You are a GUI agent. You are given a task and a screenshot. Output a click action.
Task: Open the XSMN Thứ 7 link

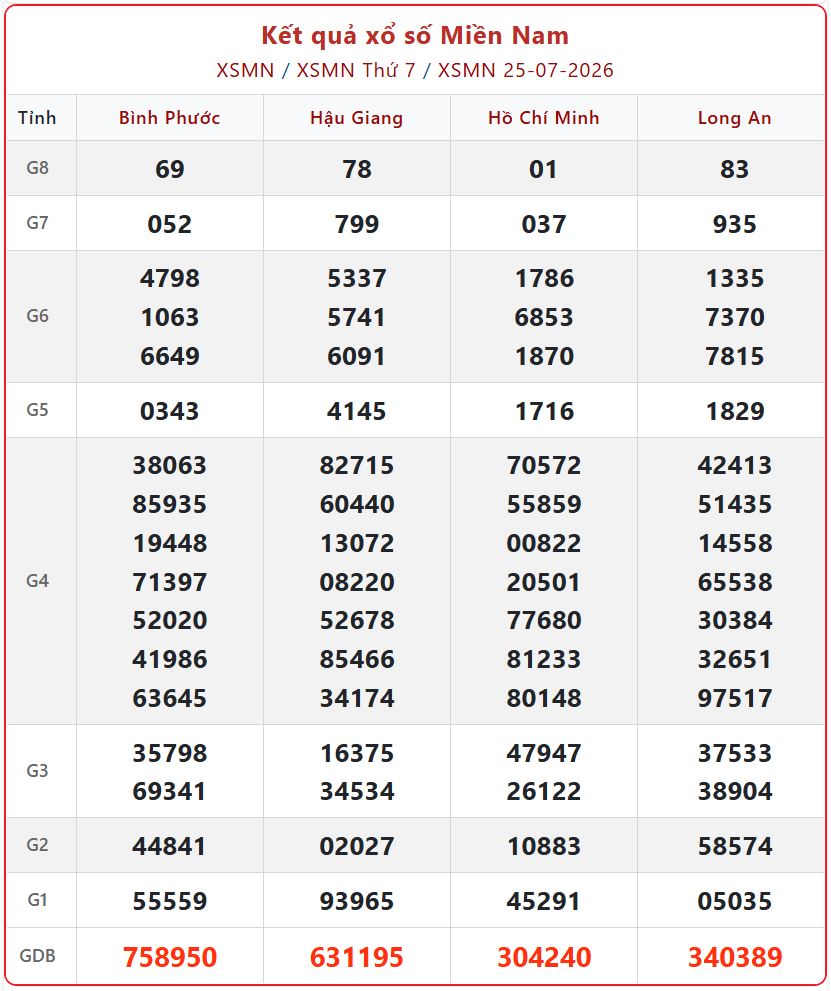click(356, 70)
